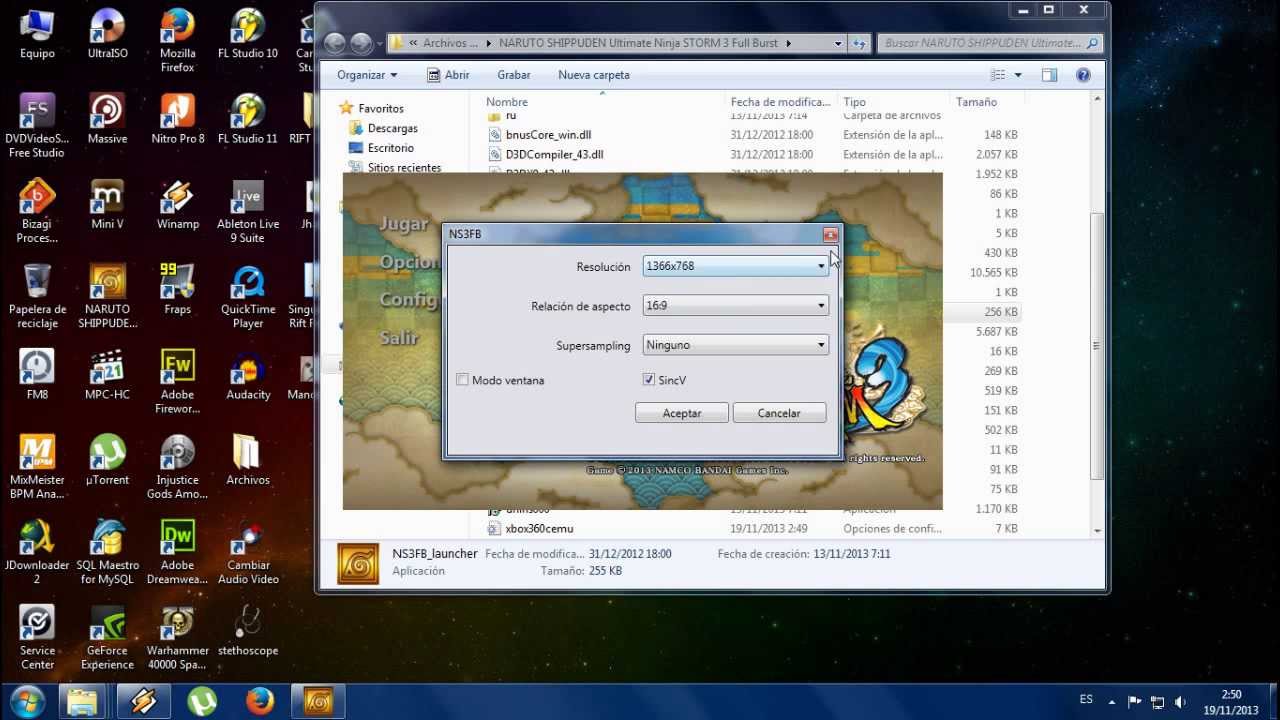Screen dimensions: 1280x720
Task: Click Grabar in the Explorer toolbar
Action: point(514,75)
